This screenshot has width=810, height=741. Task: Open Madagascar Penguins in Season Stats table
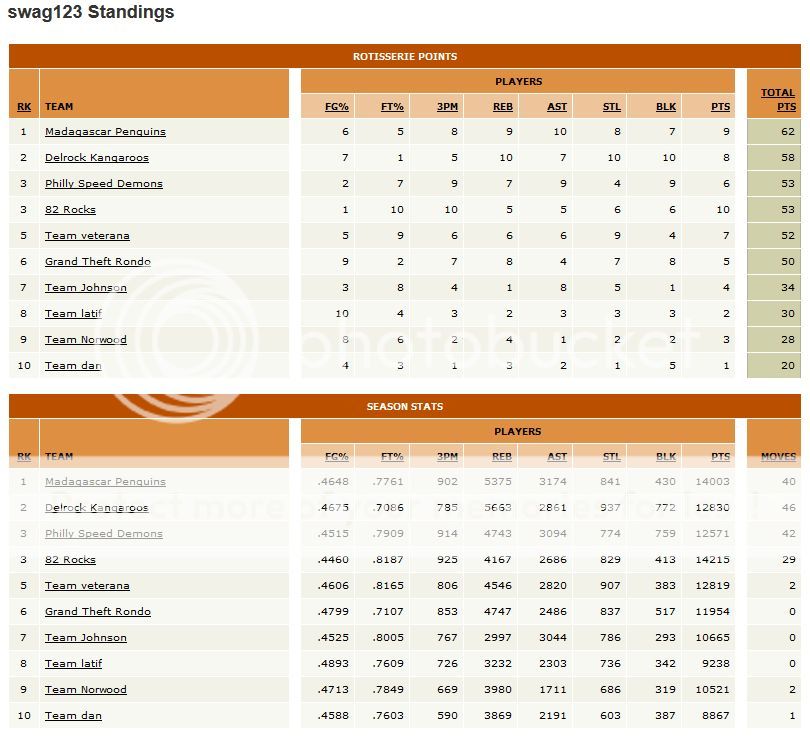click(105, 482)
